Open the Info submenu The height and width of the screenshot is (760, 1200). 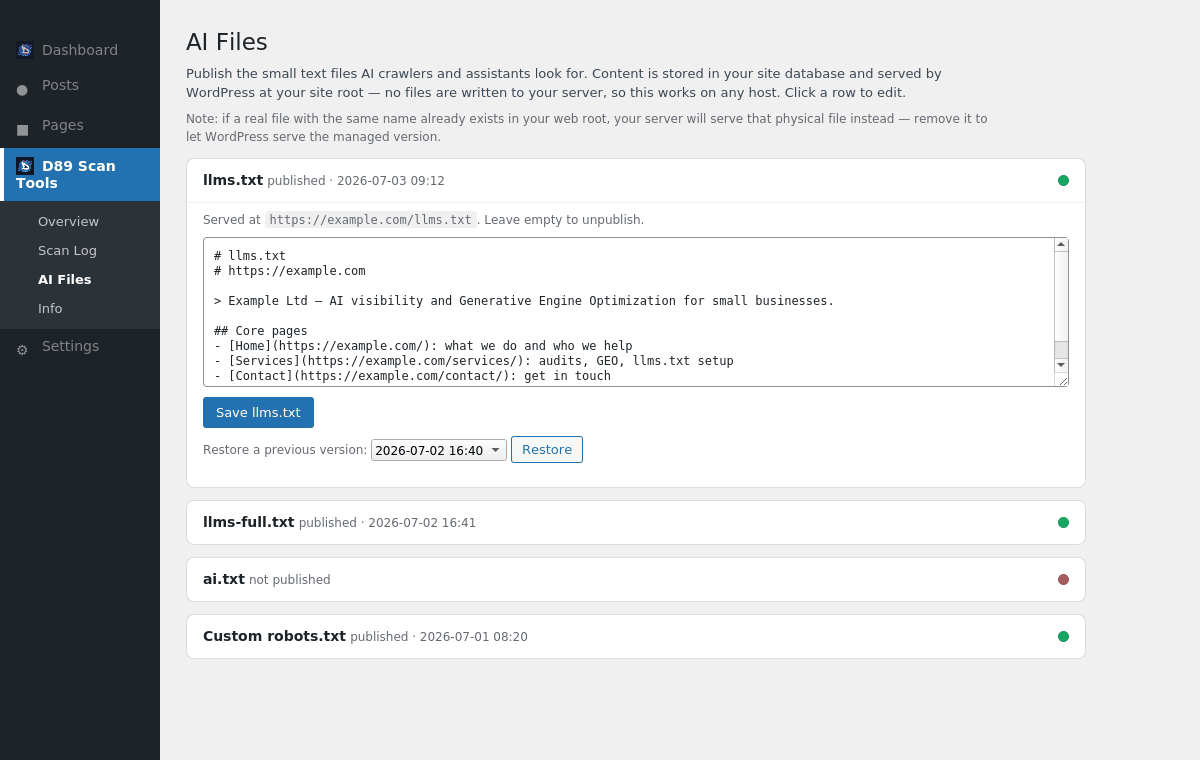[50, 308]
